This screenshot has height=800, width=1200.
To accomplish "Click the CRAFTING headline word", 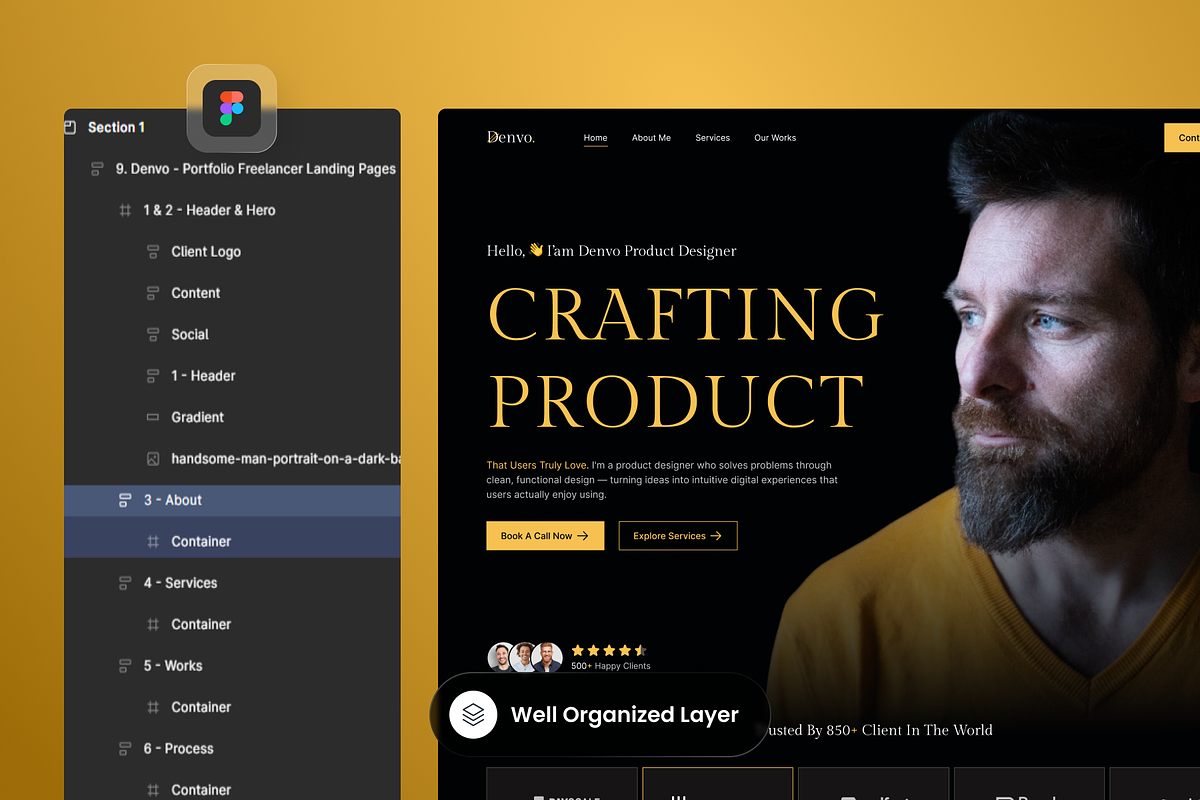I will click(685, 315).
